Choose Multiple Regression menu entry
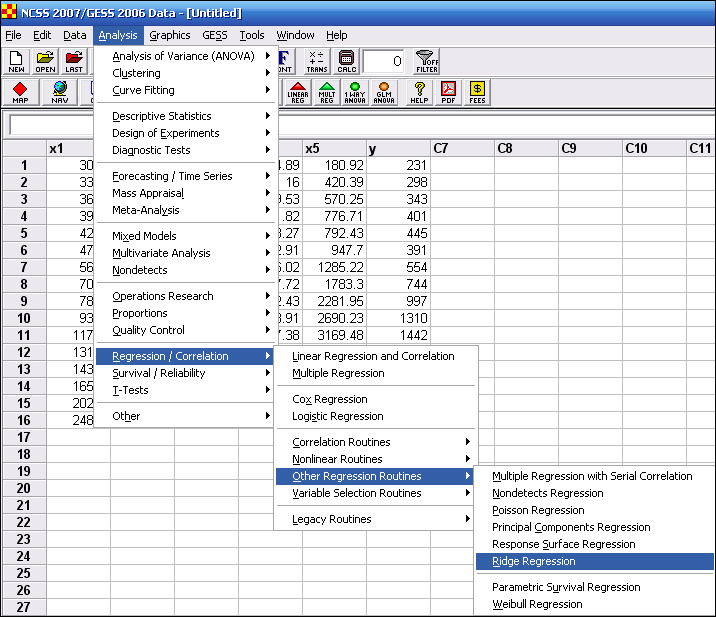 point(338,374)
